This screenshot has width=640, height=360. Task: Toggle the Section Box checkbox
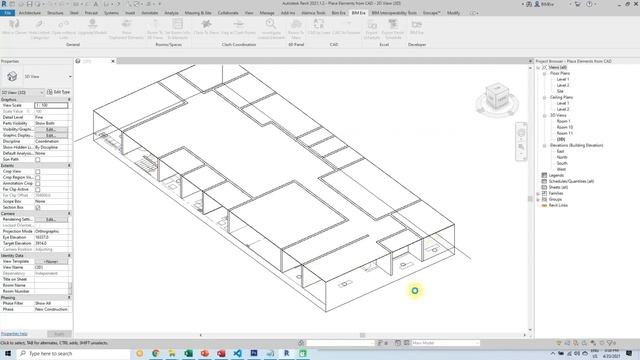click(38, 208)
